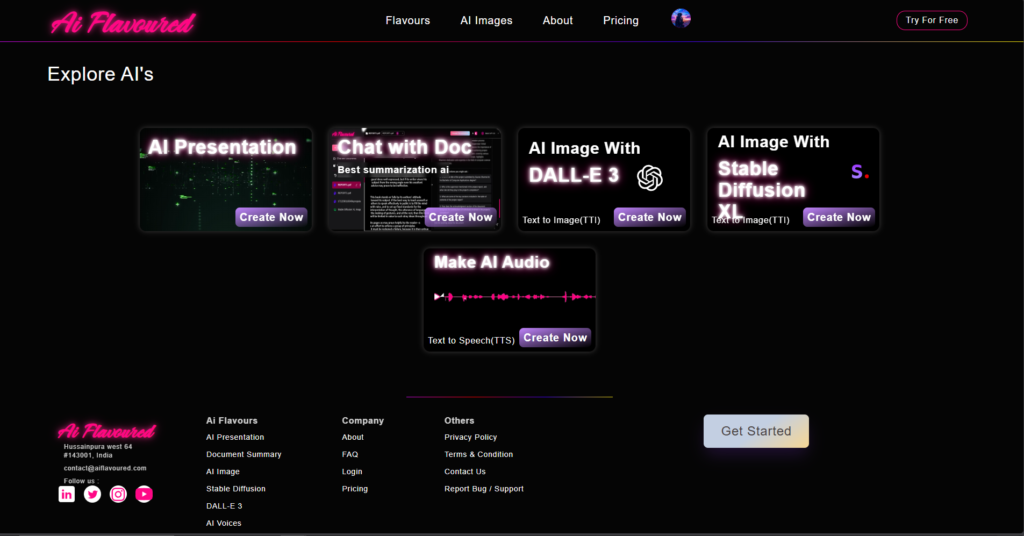
Task: Open the Flavours menu in navbar
Action: [x=408, y=20]
